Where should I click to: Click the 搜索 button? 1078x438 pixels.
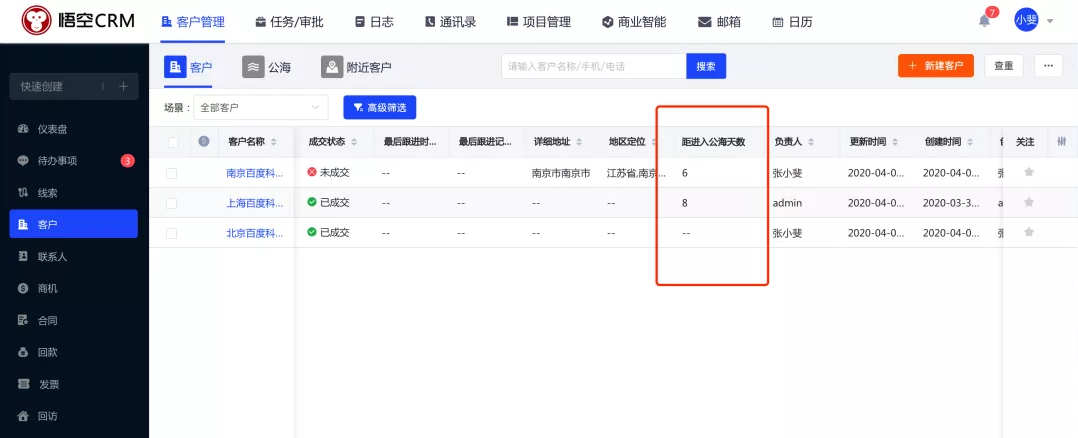[x=706, y=67]
